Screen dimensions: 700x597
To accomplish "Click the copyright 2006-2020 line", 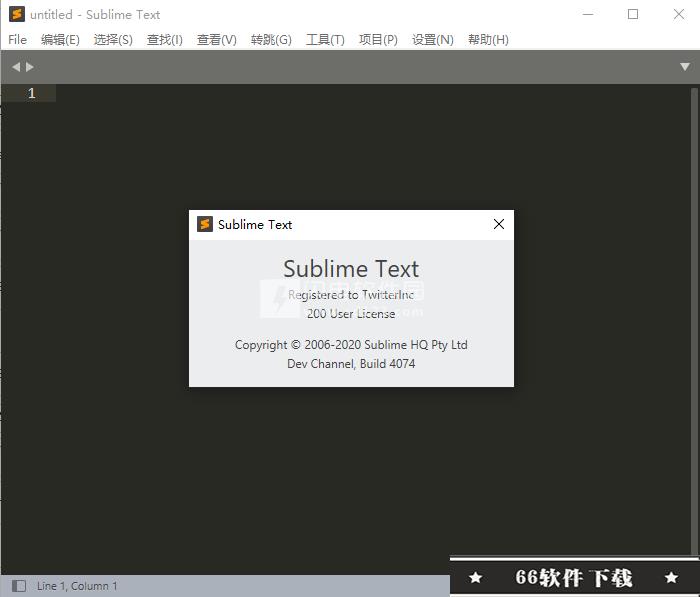I will pyautogui.click(x=351, y=345).
